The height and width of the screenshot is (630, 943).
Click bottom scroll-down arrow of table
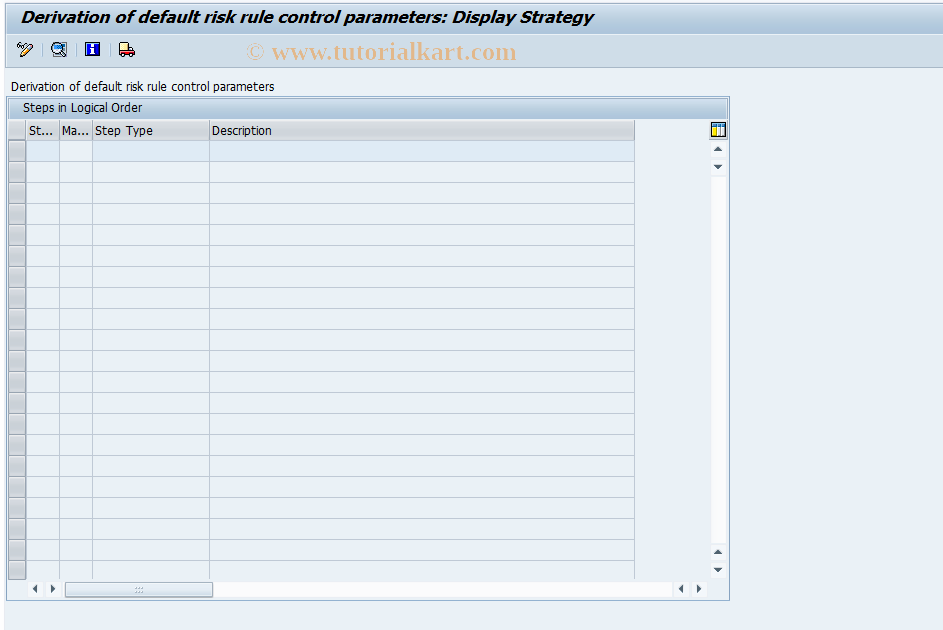click(x=718, y=569)
